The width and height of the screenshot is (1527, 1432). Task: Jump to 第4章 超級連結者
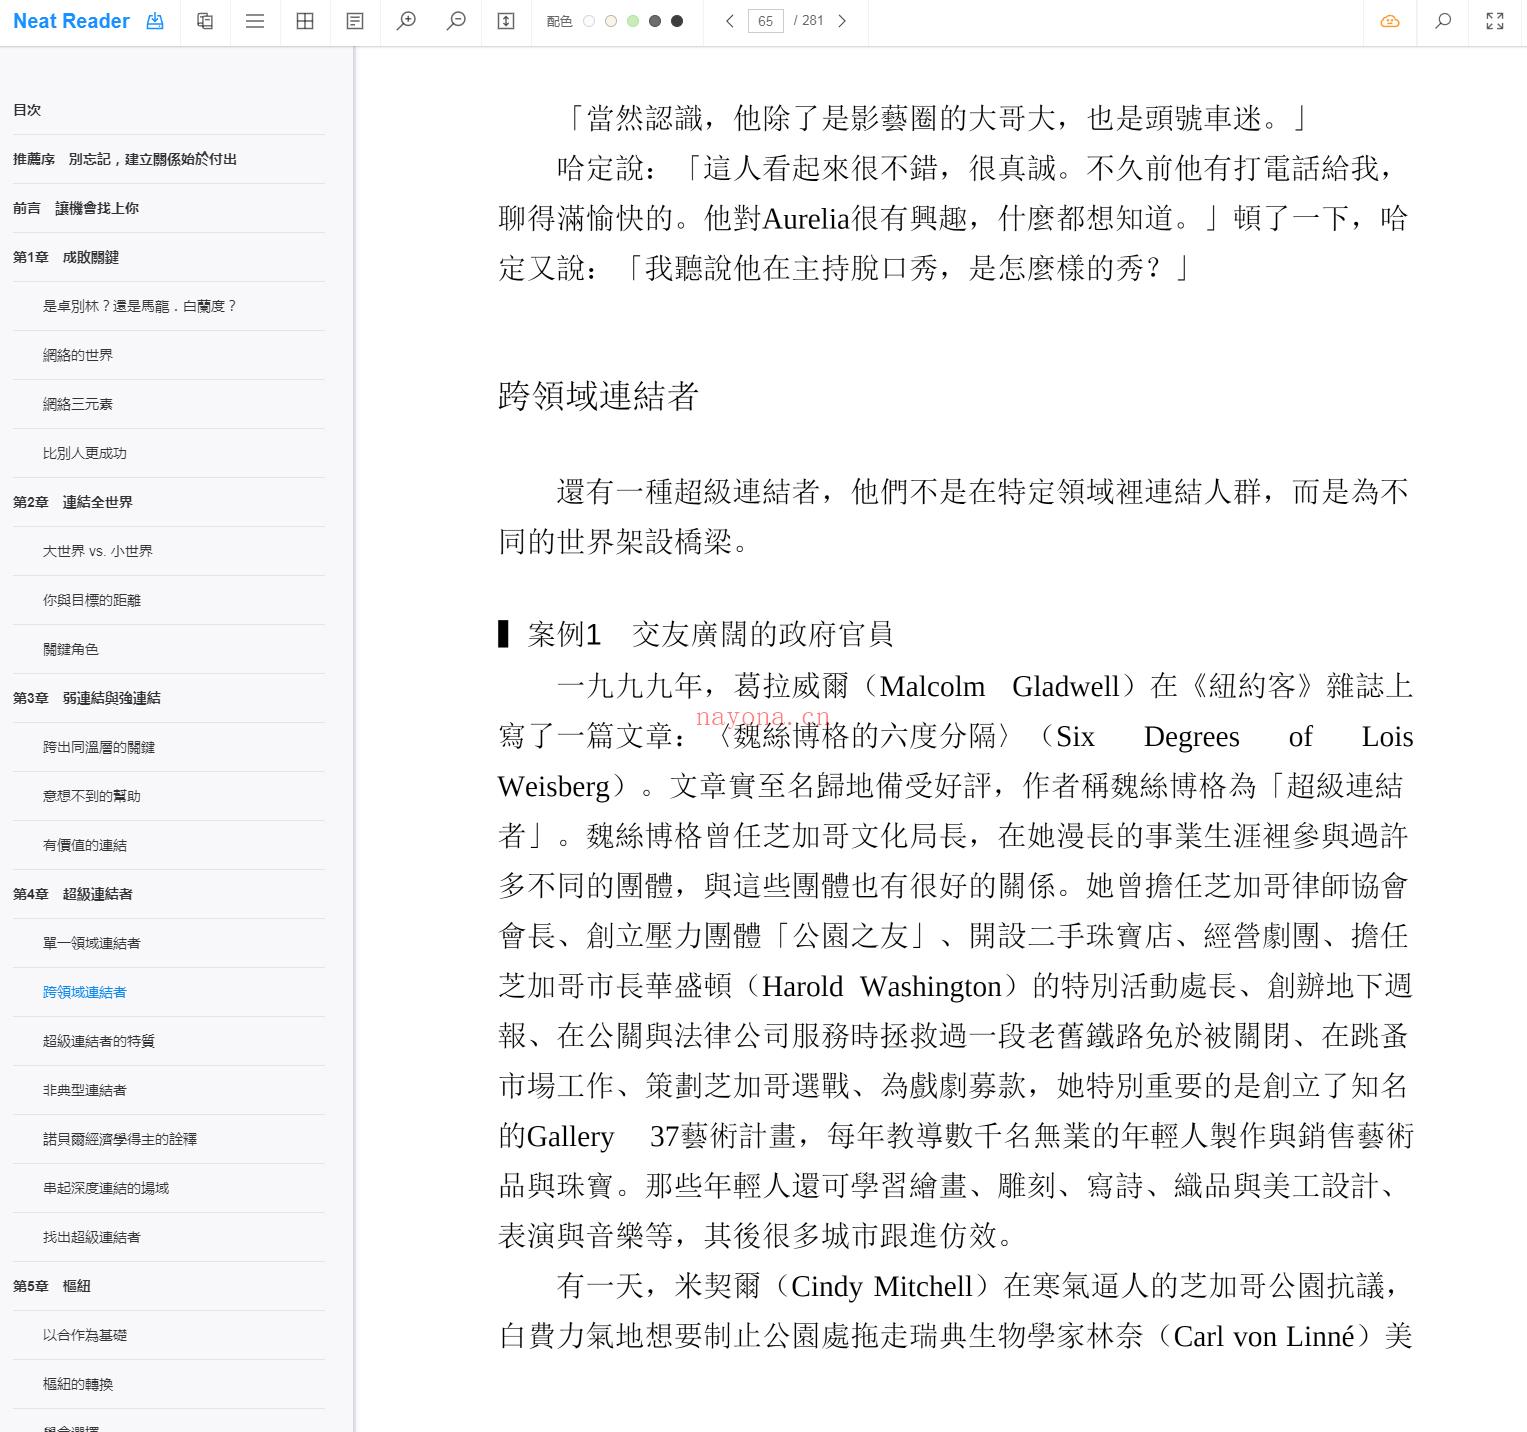(73, 894)
